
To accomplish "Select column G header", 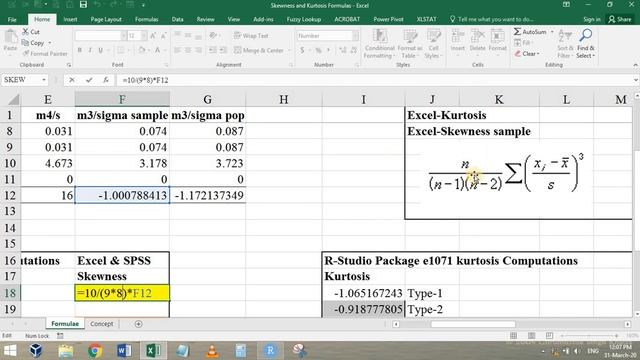I will (x=207, y=99).
